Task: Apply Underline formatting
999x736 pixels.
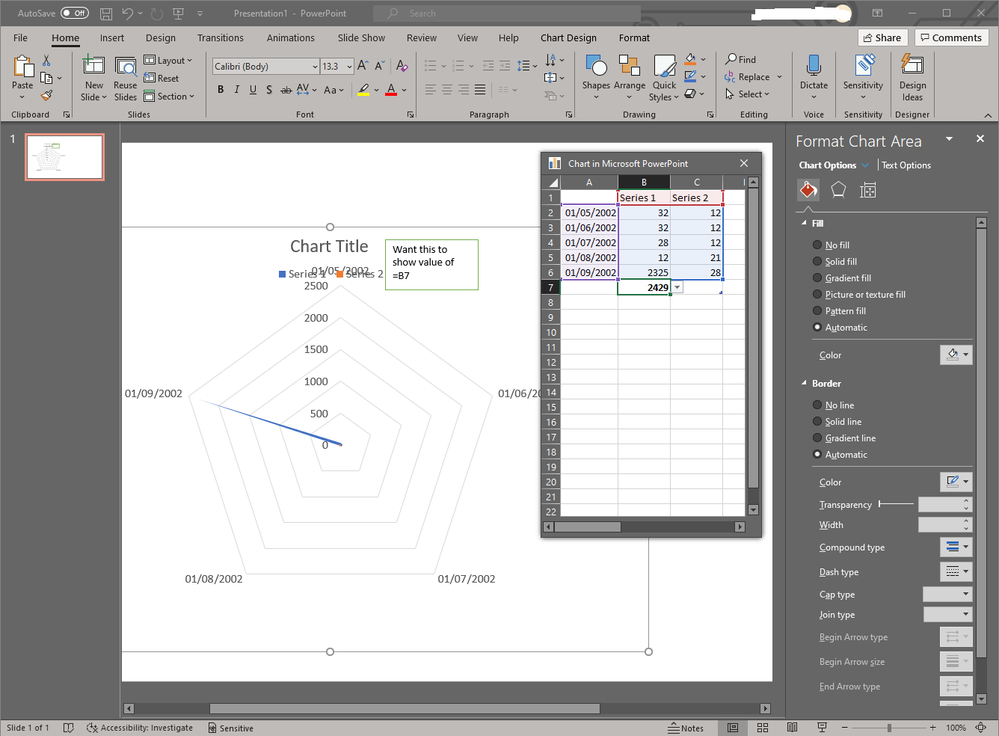Action: click(x=253, y=90)
